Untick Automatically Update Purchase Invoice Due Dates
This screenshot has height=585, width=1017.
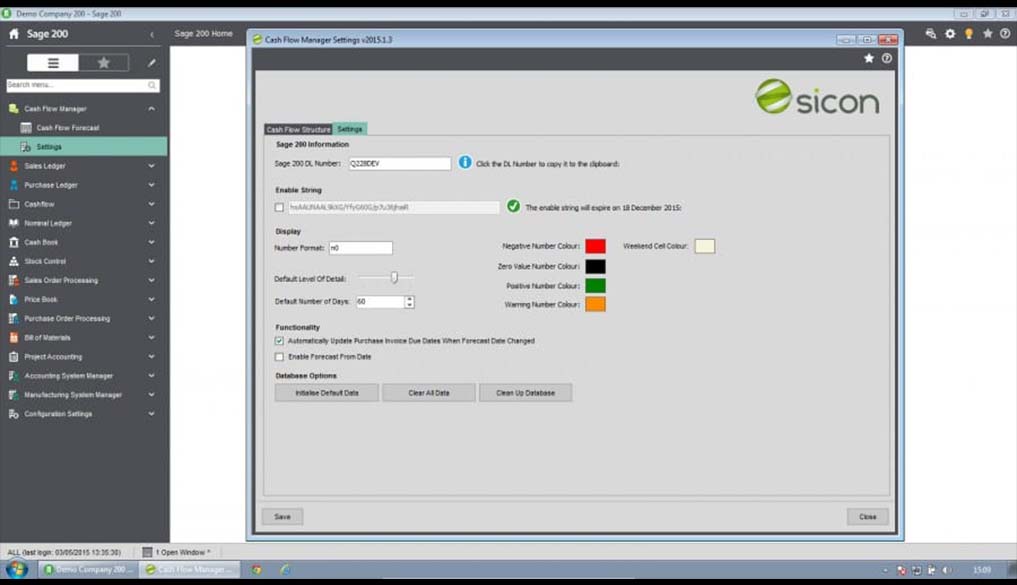[x=280, y=340]
